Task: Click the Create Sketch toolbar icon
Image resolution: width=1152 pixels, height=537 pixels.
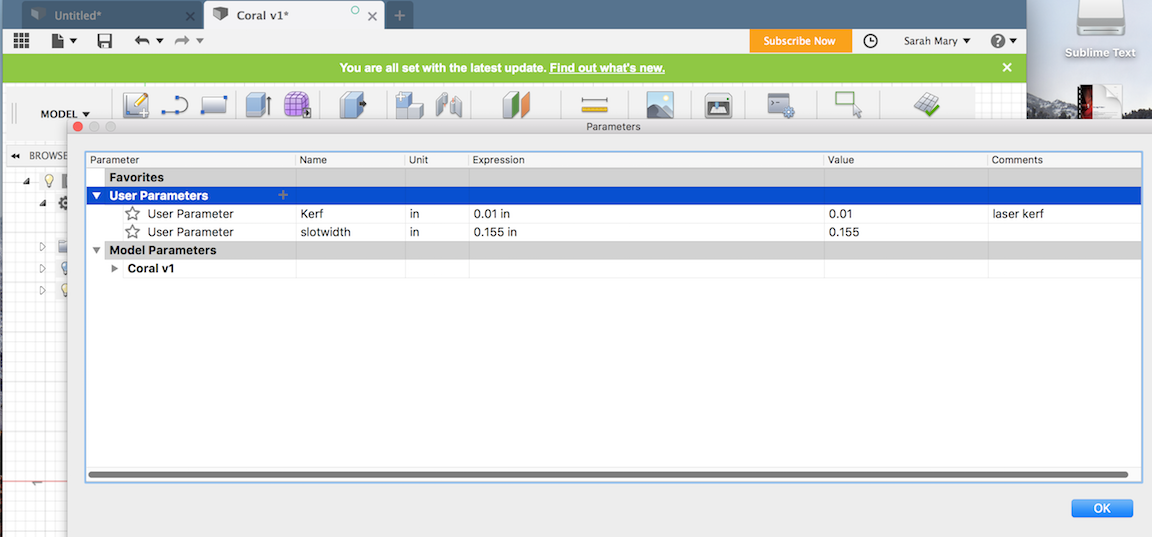Action: coord(136,105)
